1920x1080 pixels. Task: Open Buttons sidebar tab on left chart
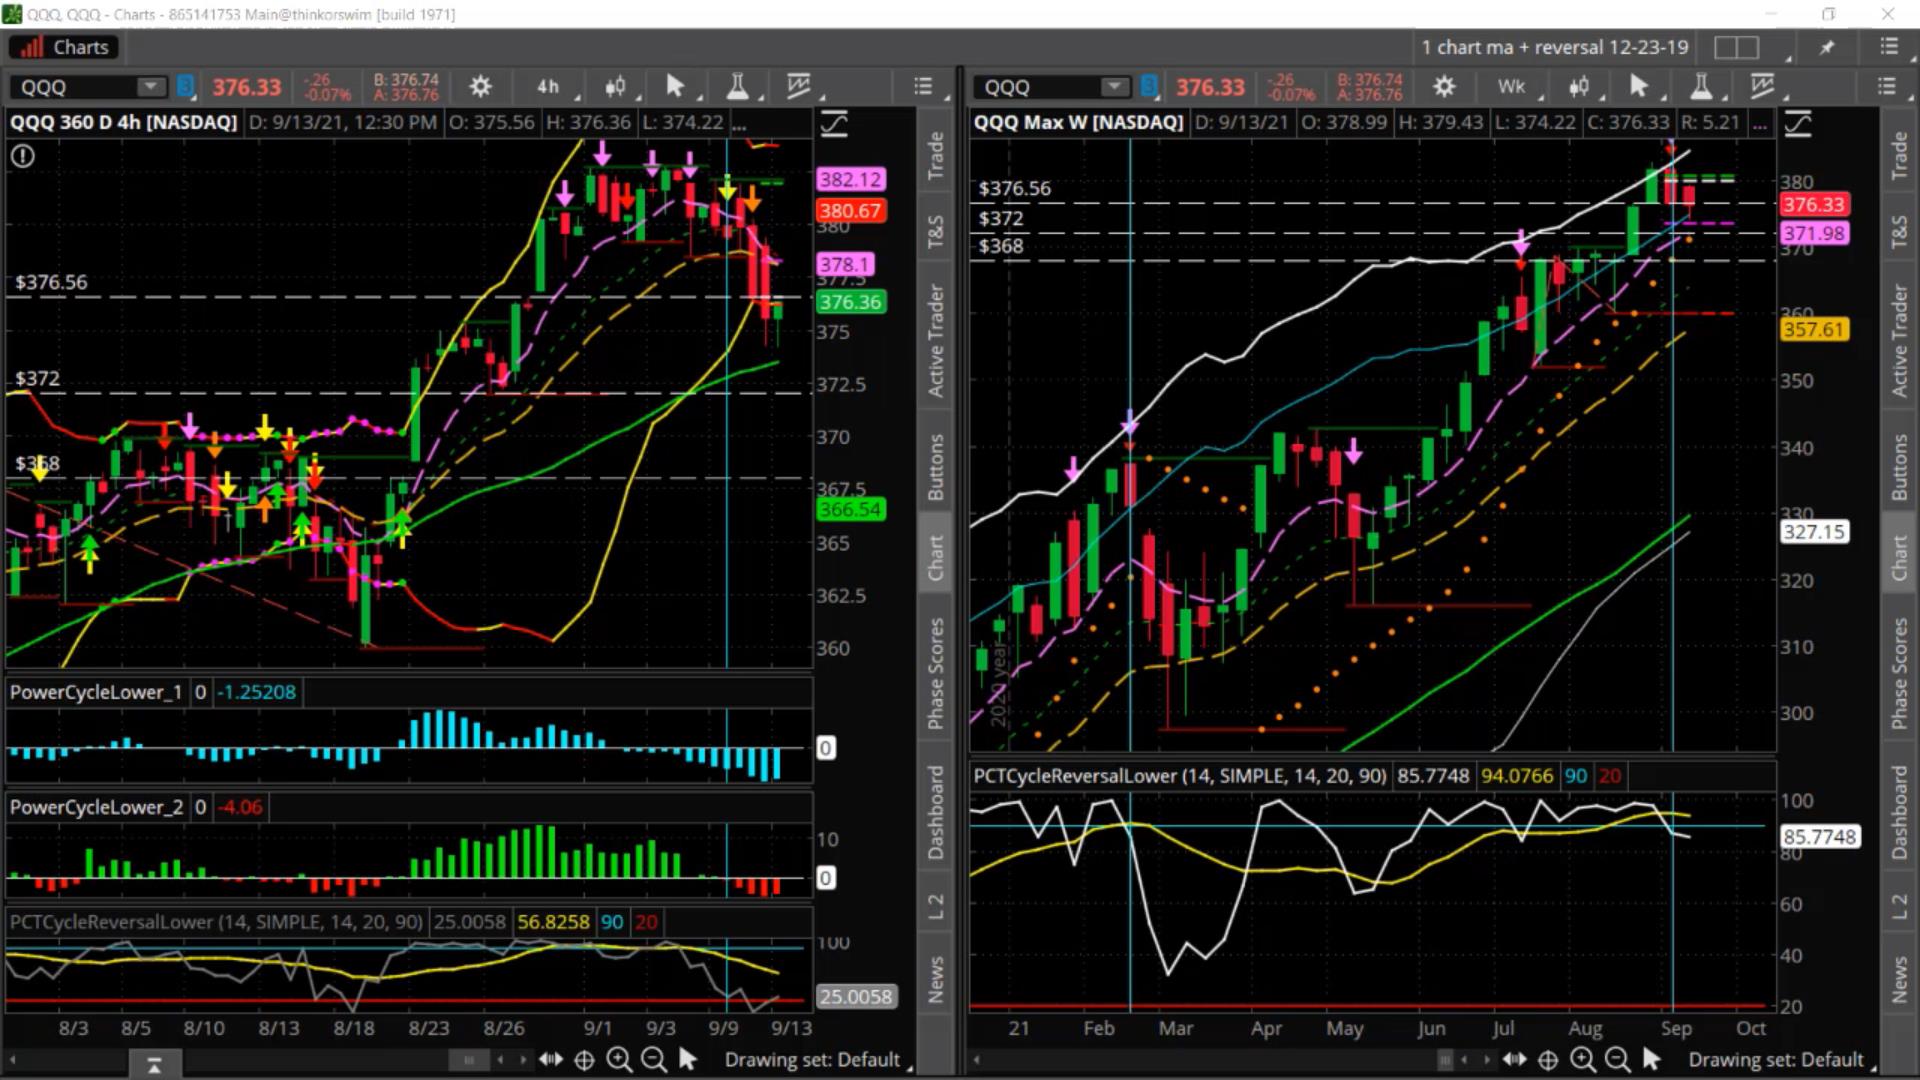tap(935, 467)
